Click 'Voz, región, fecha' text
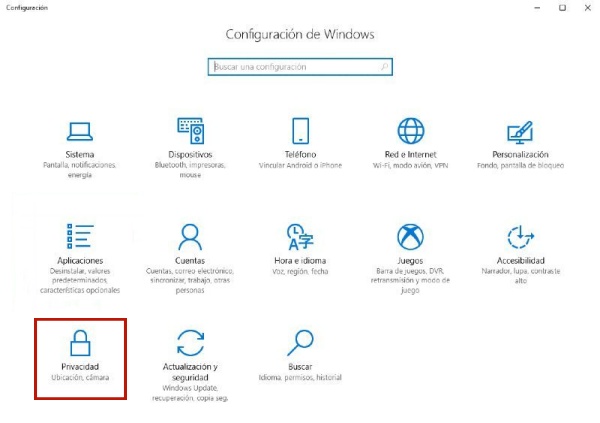The width and height of the screenshot is (600, 423). (300, 271)
